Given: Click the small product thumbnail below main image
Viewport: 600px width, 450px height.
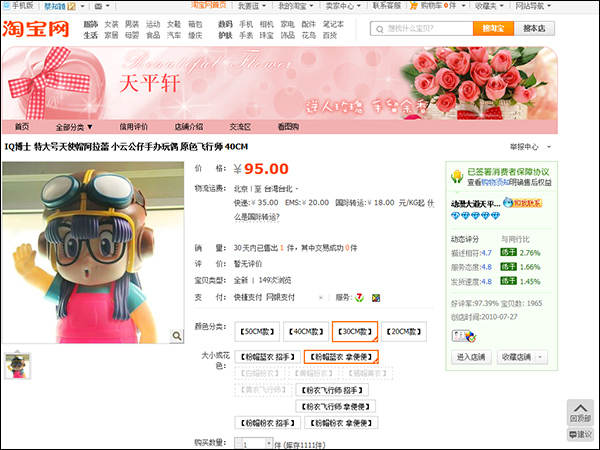Looking at the screenshot, I should [17, 366].
